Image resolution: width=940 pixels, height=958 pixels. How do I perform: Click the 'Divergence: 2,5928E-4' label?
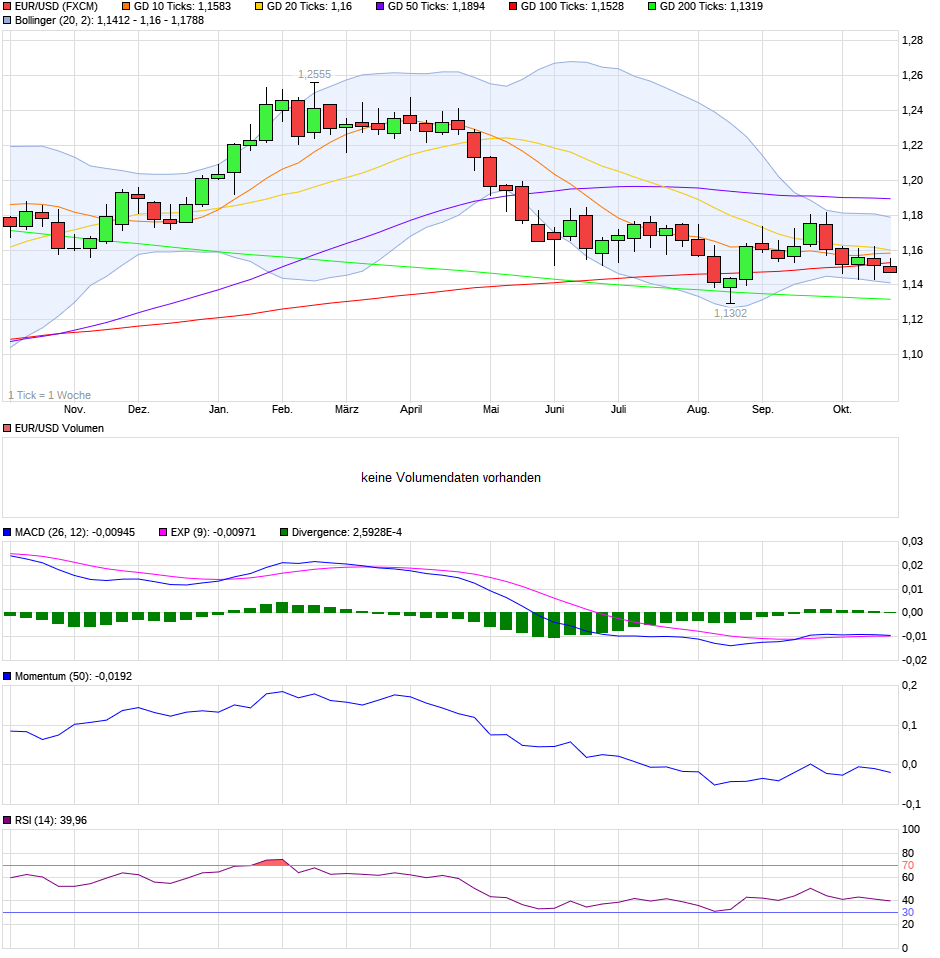tap(347, 533)
